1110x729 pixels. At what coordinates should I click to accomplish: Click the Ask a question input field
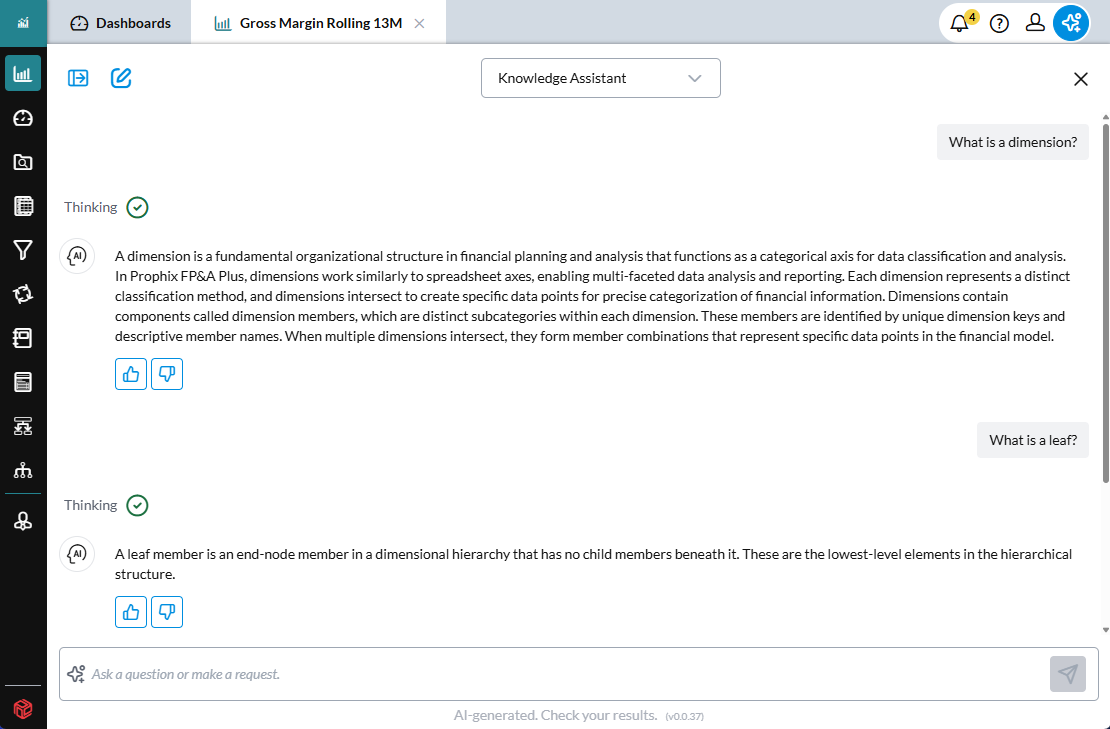560,674
